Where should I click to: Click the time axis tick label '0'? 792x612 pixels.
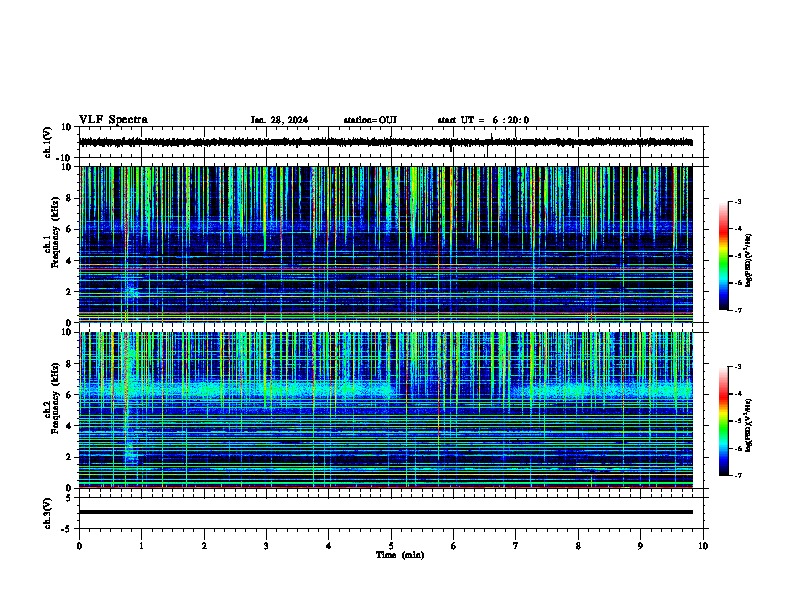point(79,546)
